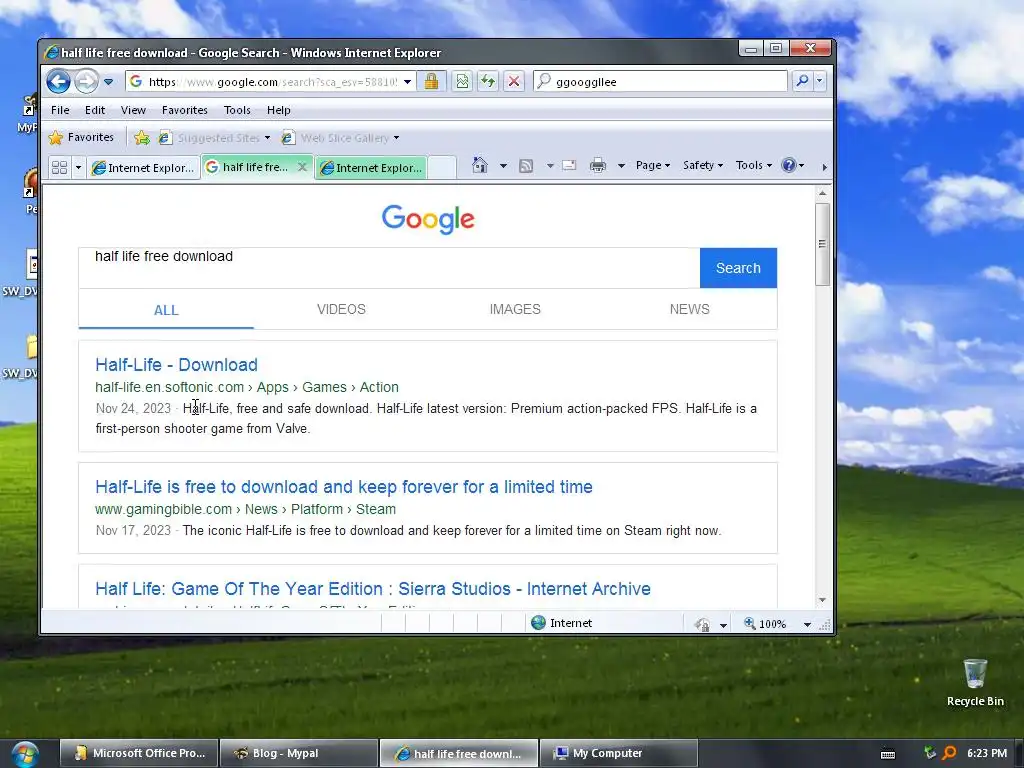1024x768 pixels.
Task: Open the command bar Tools dropdown
Action: 754,165
